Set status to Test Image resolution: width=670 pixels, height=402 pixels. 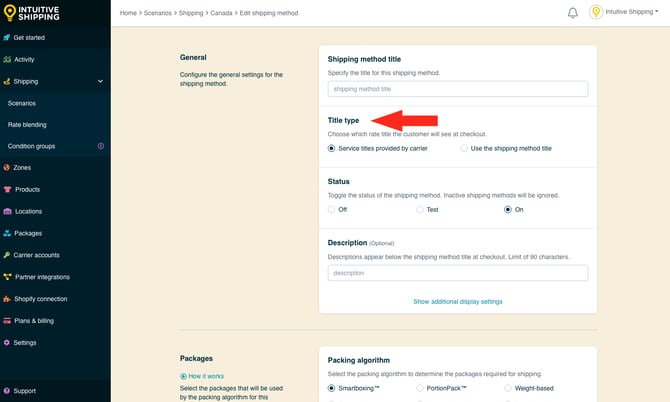coord(420,209)
